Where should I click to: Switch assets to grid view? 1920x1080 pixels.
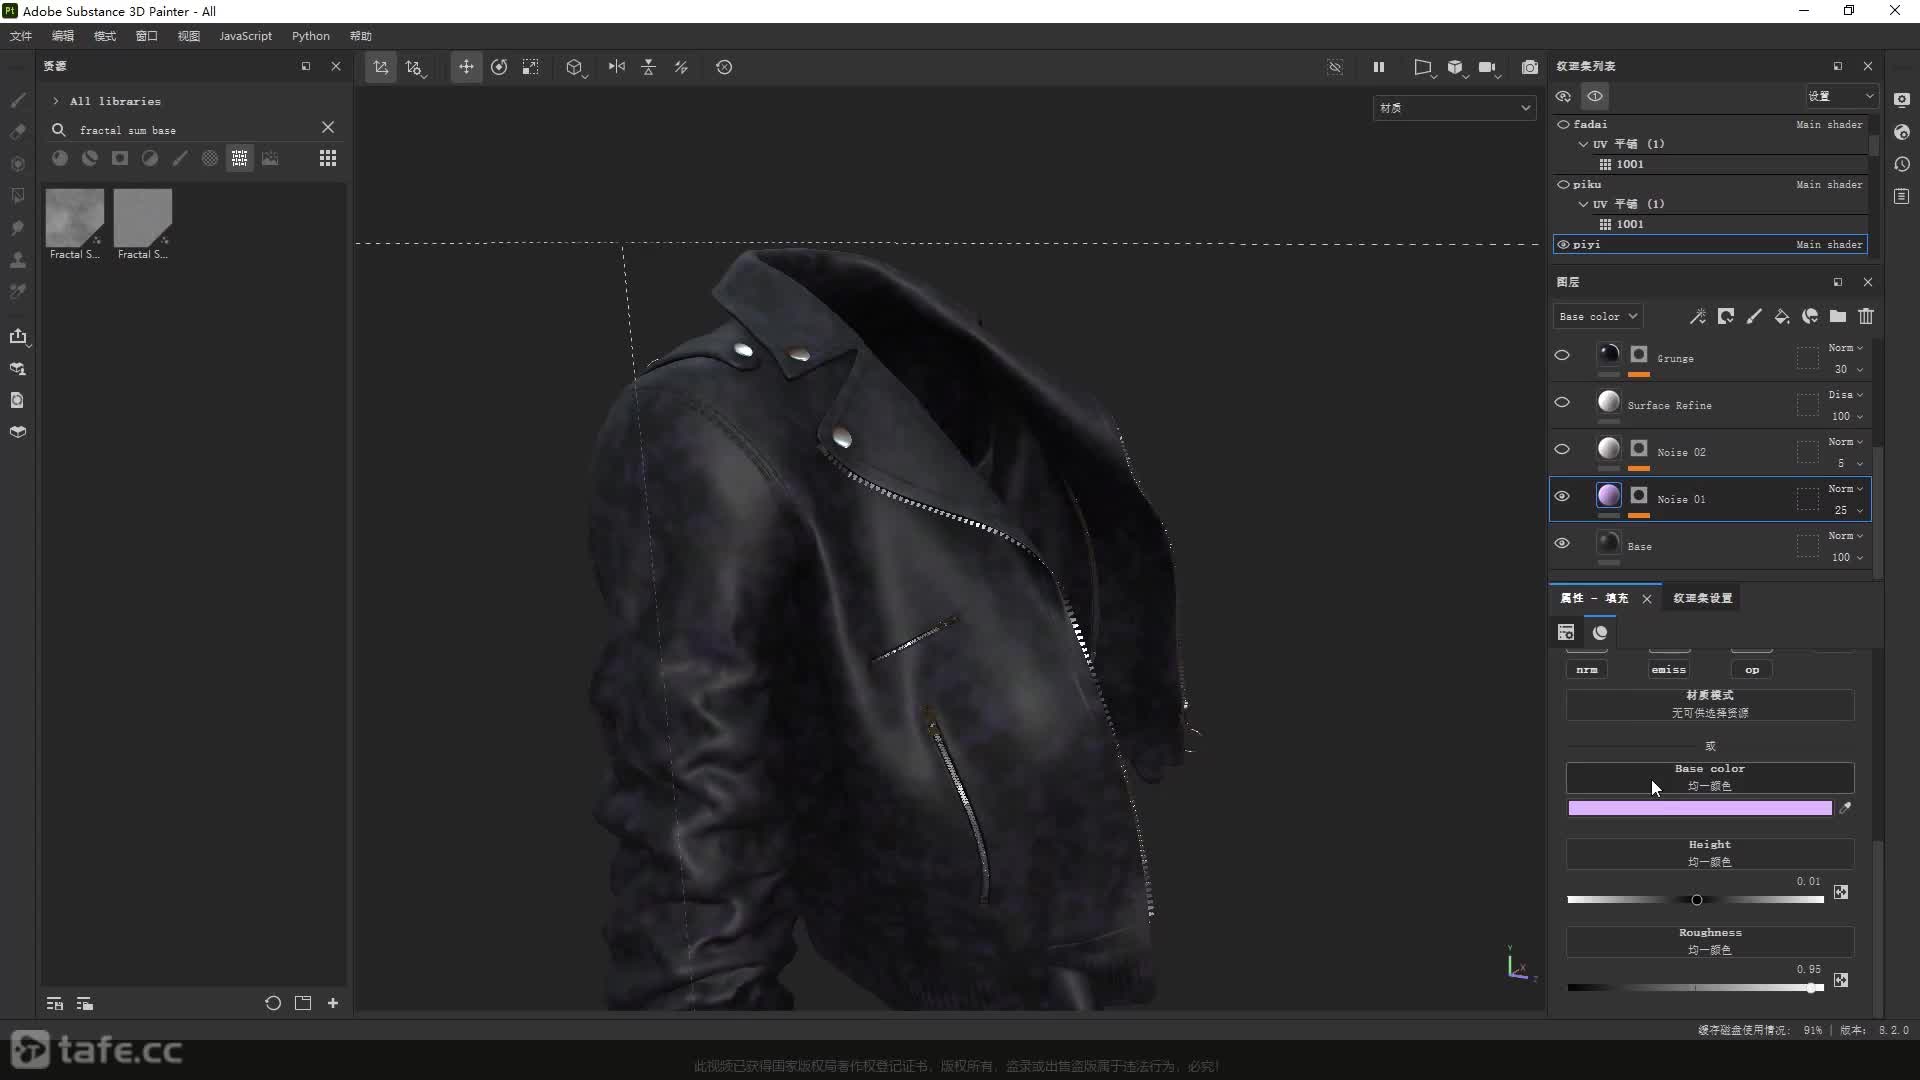(328, 158)
